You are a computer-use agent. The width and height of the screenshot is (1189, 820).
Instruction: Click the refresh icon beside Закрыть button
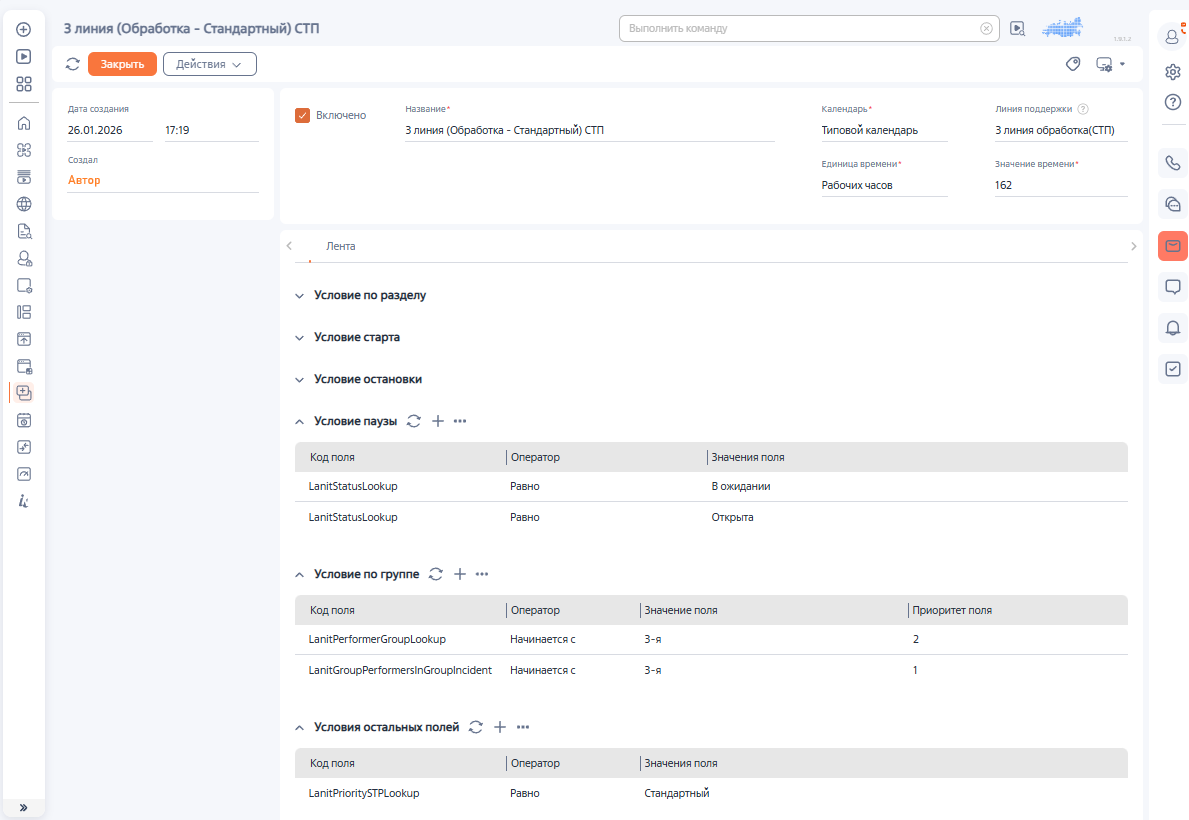(x=73, y=64)
